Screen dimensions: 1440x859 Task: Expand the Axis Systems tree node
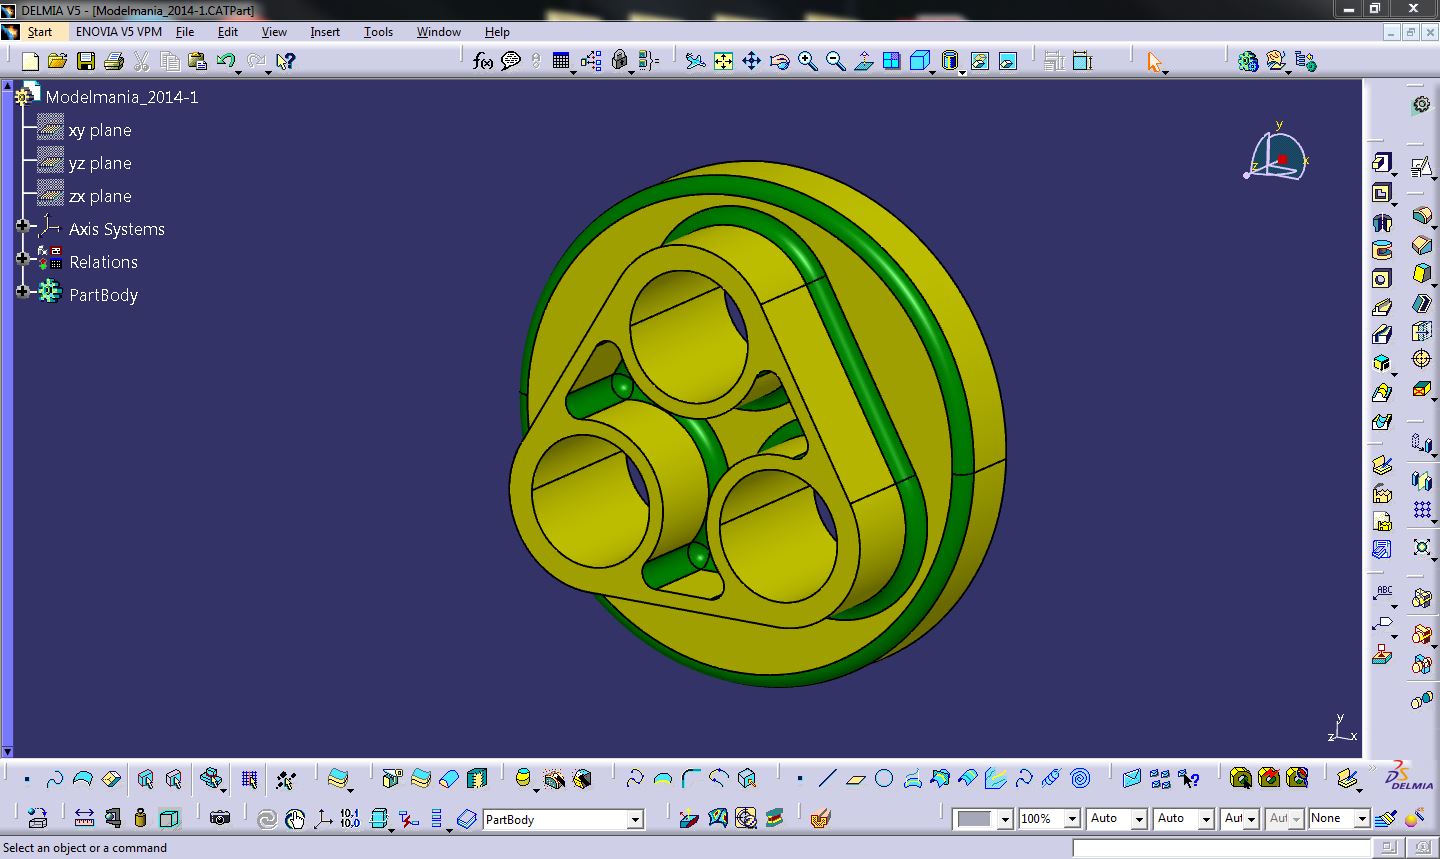click(22, 226)
